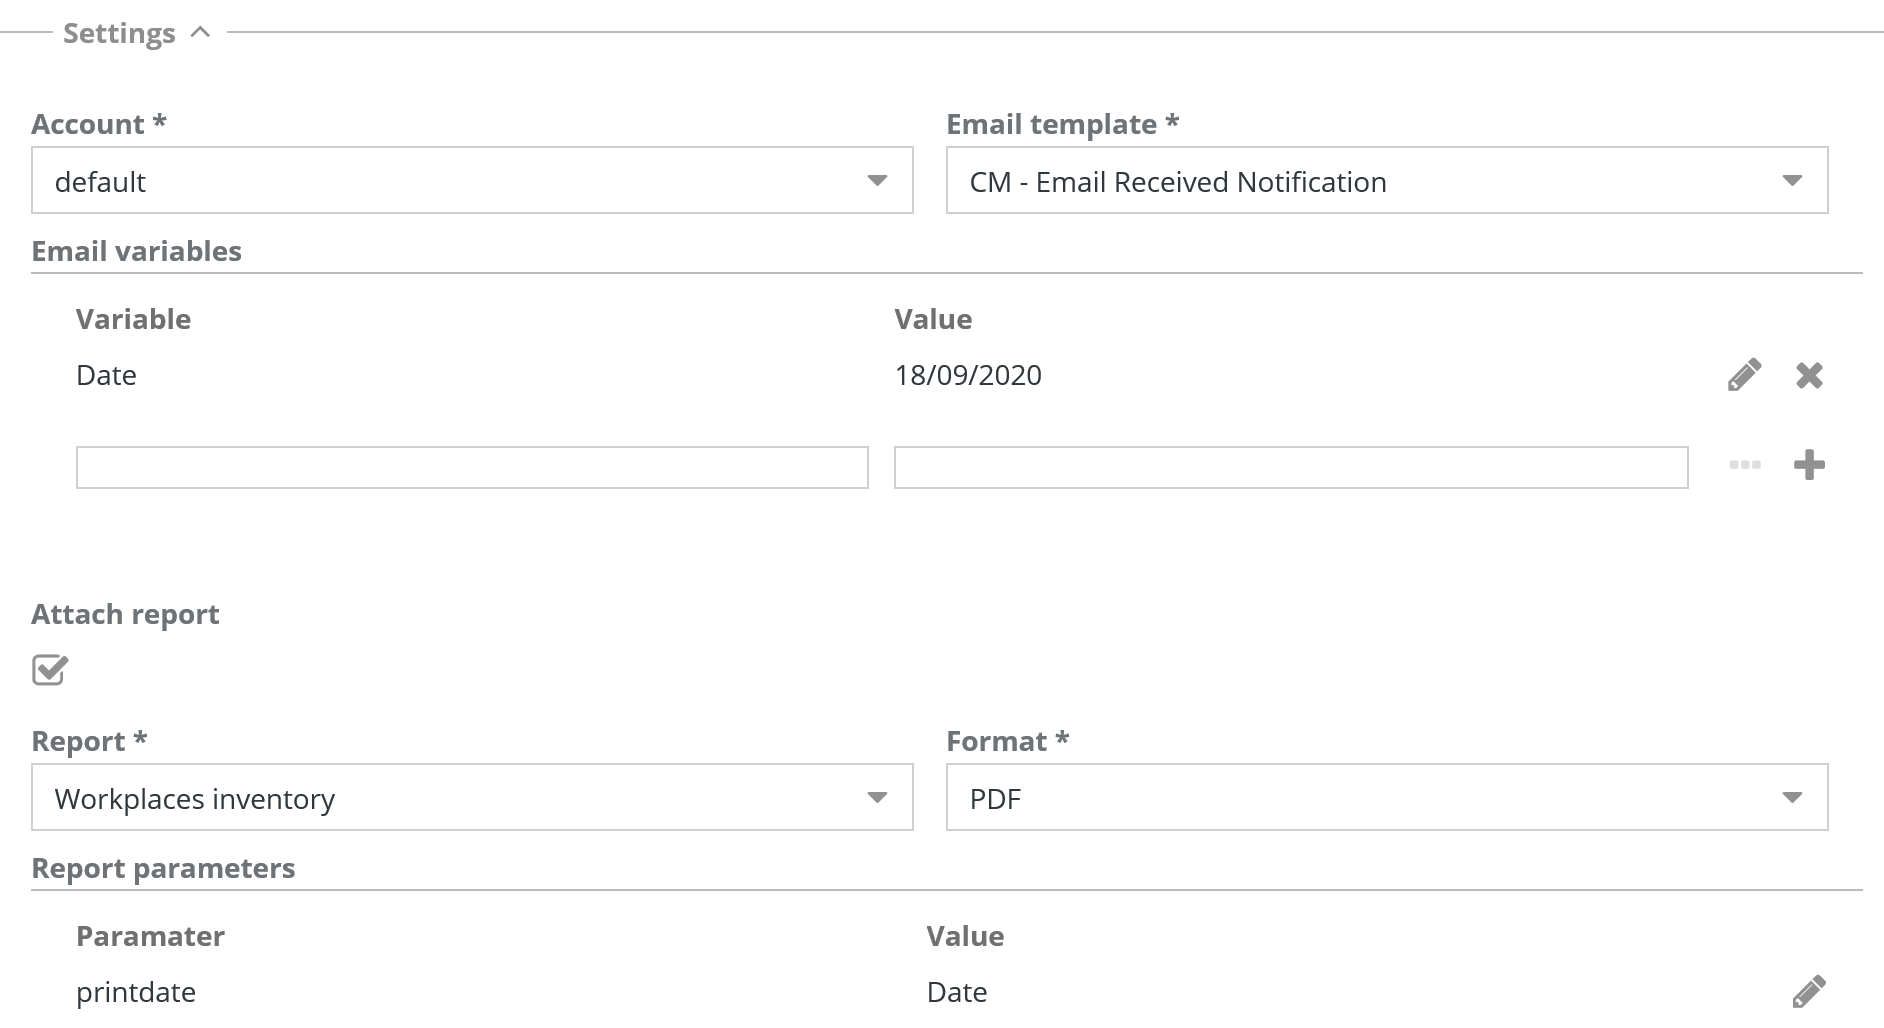This screenshot has width=1884, height=1028.
Task: Click the 18/09/2020 date value
Action: [x=968, y=375]
